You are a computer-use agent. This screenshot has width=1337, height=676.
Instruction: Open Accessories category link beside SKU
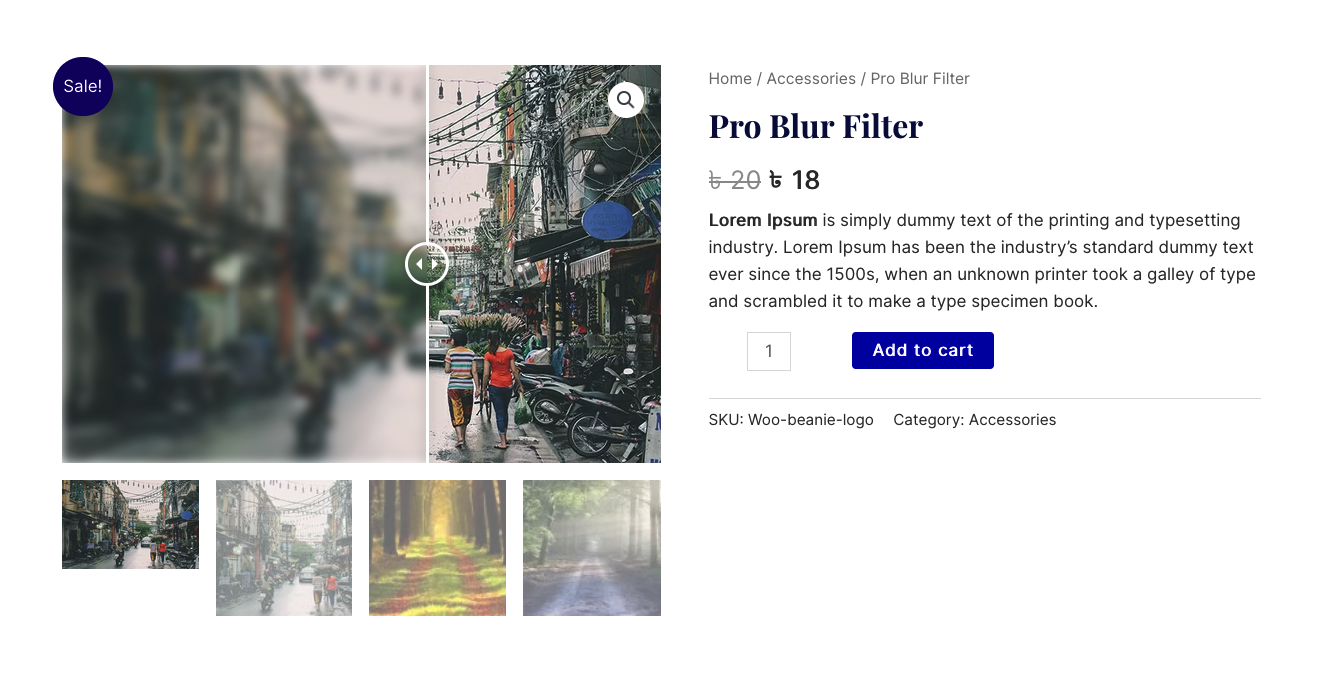pos(1012,420)
